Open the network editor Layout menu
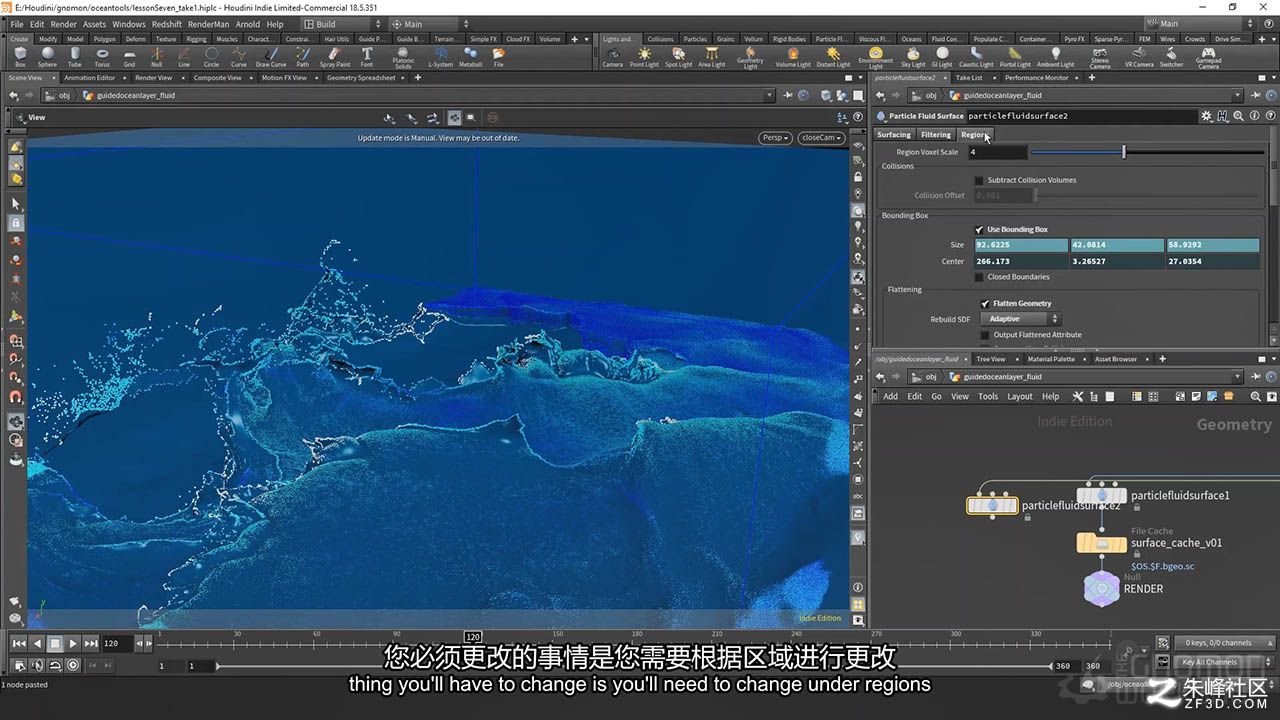 [1020, 396]
